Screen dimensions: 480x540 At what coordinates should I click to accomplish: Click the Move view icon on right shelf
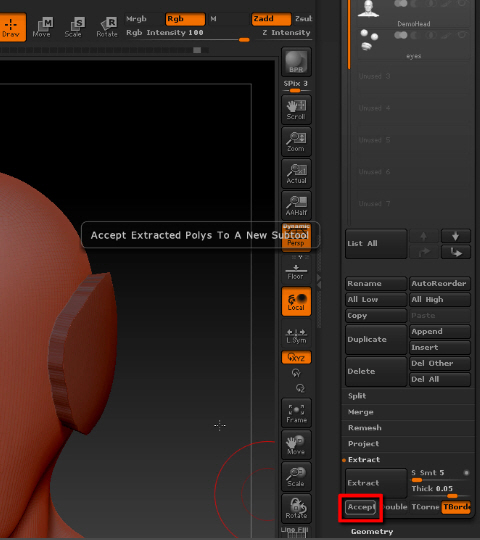[296, 445]
